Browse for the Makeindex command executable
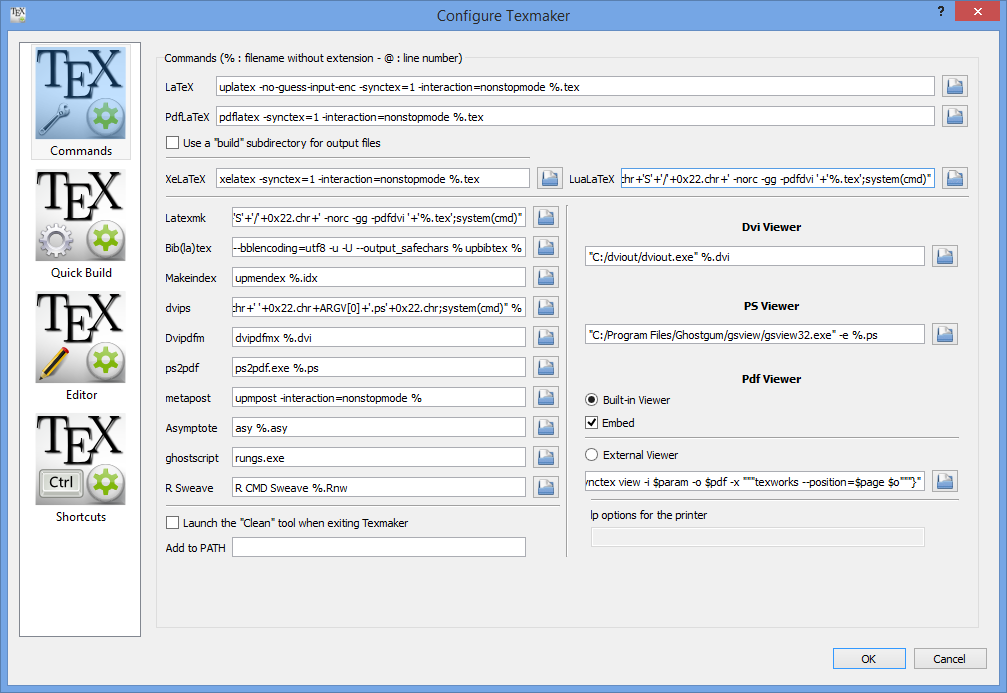The height and width of the screenshot is (693, 1007). pyautogui.click(x=546, y=277)
